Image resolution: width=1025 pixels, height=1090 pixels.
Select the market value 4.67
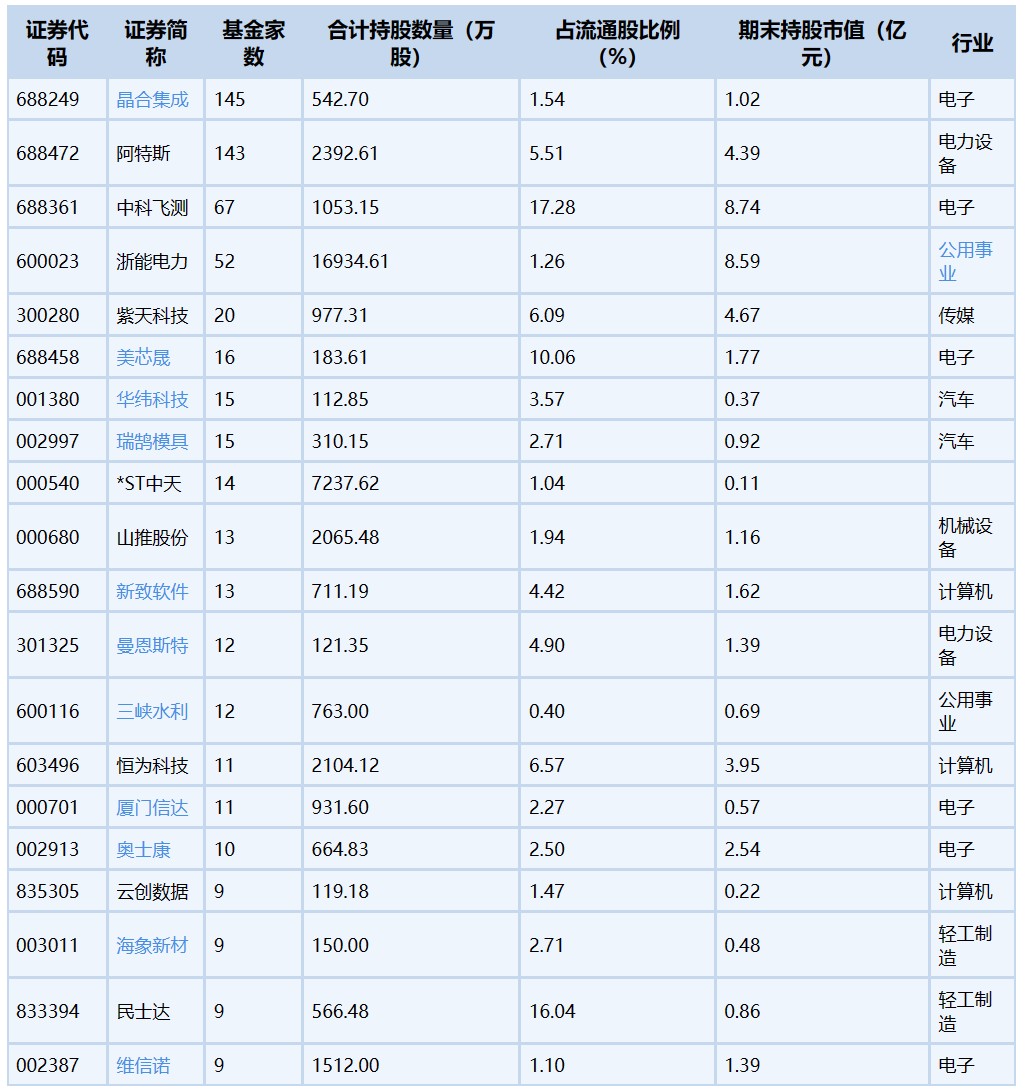click(x=742, y=316)
